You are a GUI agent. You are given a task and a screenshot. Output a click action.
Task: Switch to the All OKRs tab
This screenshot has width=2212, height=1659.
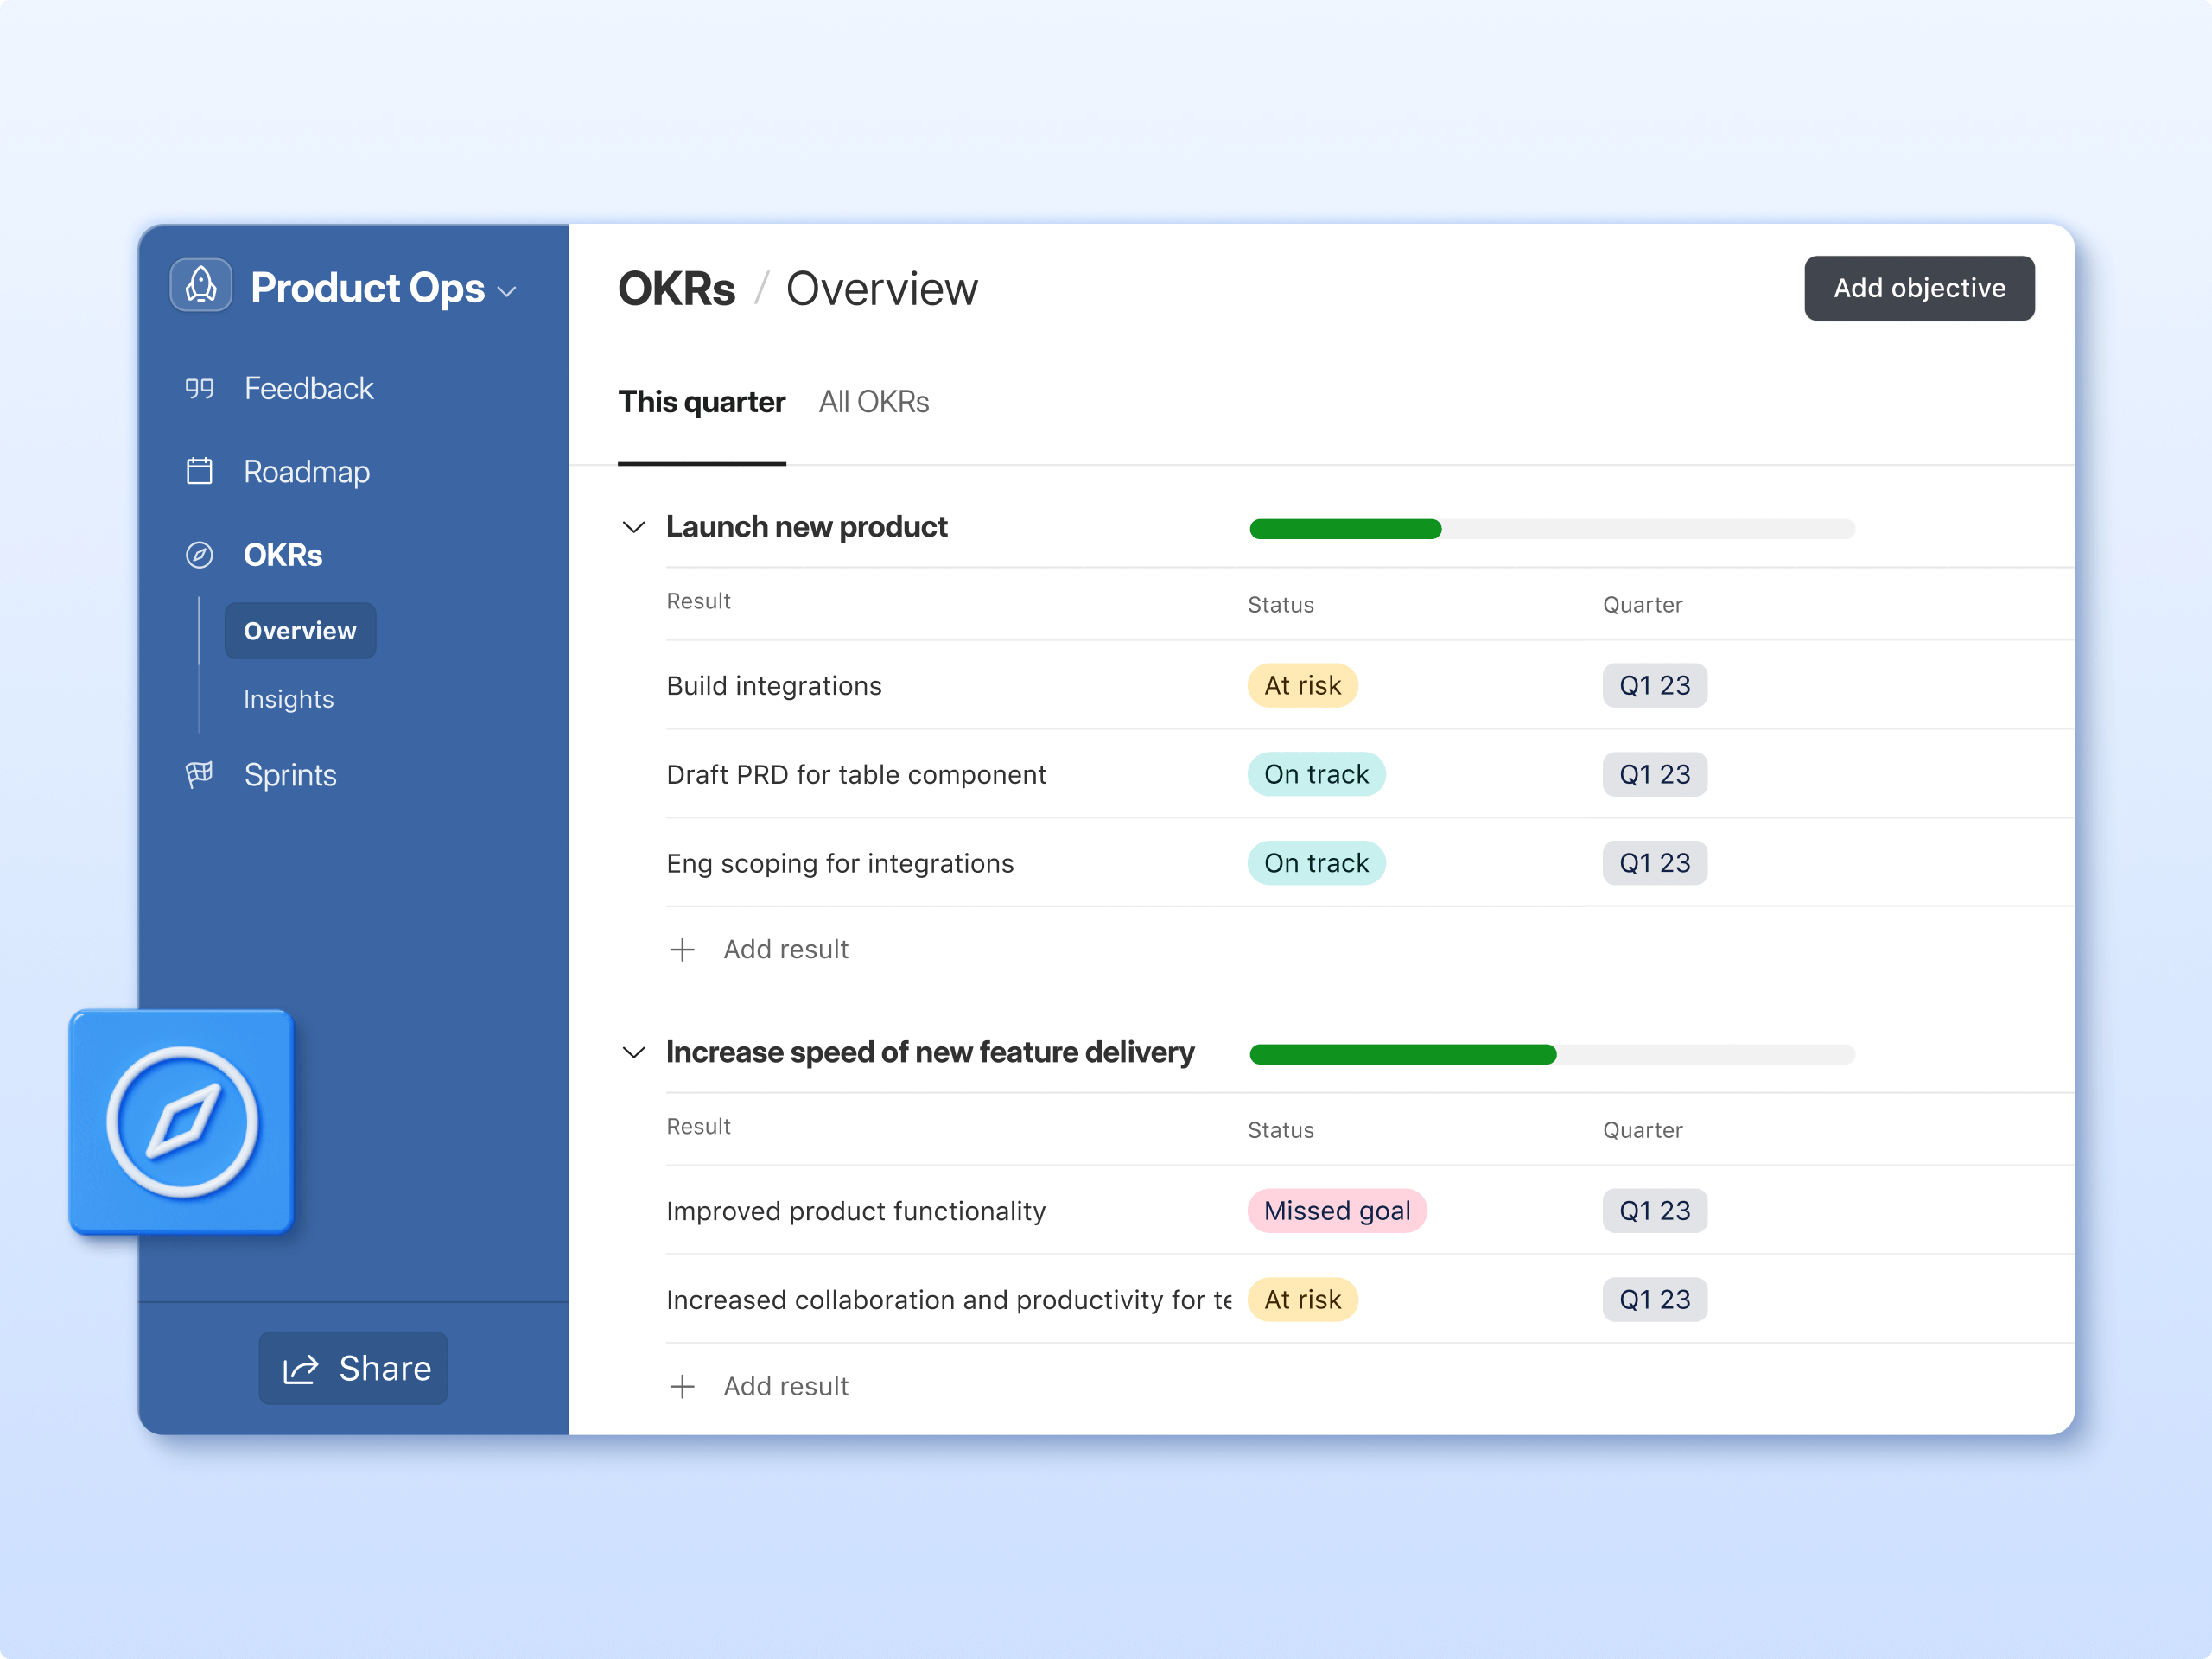[x=873, y=402]
